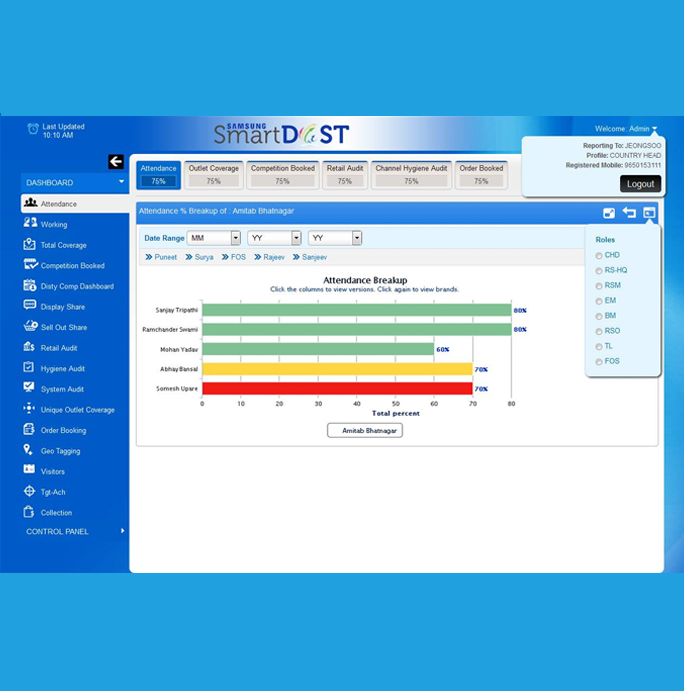684x691 pixels.
Task: Click the Logout button
Action: (640, 184)
